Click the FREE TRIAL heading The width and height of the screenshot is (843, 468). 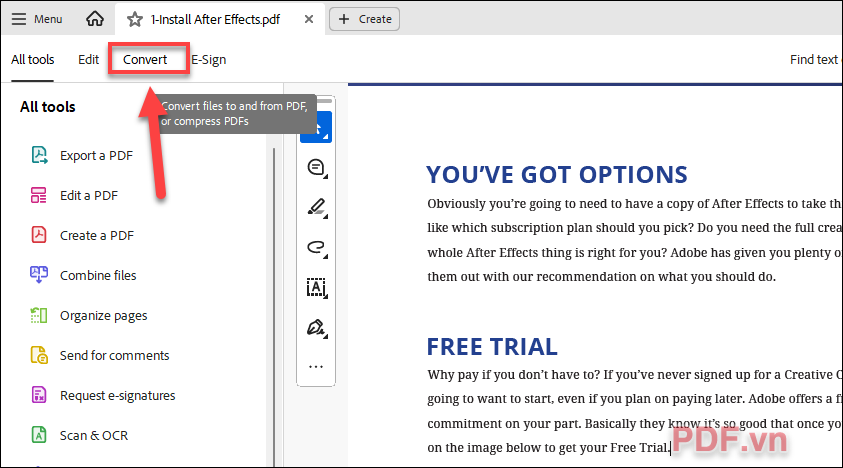pos(492,347)
